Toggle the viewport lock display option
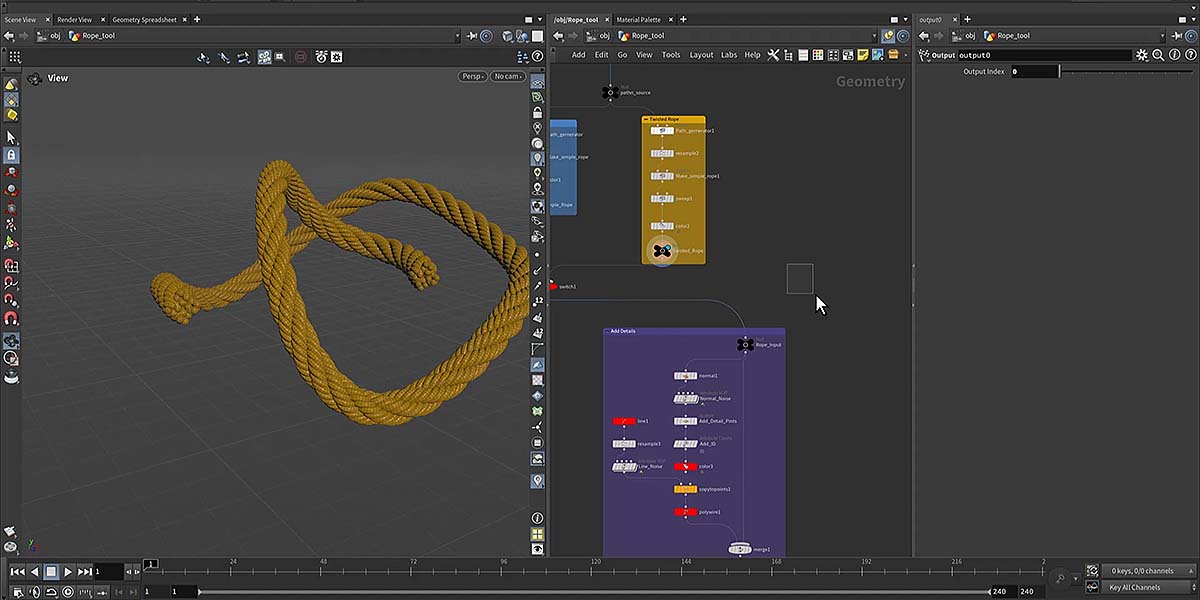The image size is (1200, 600). (538, 113)
